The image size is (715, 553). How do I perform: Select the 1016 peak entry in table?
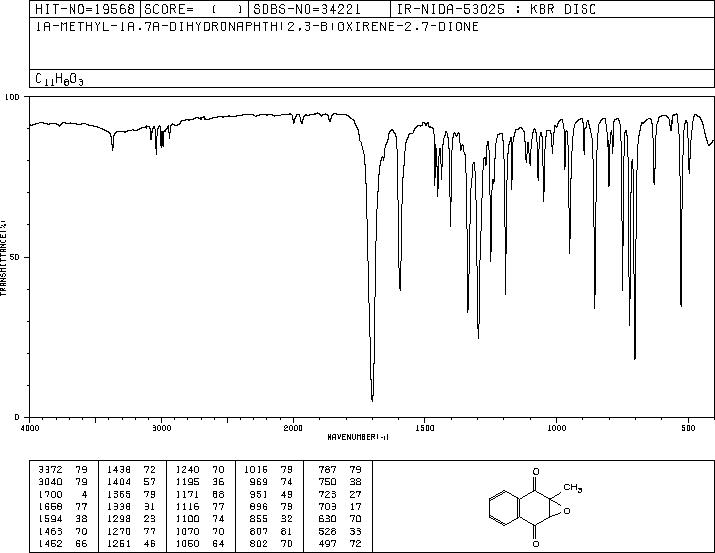268,469
